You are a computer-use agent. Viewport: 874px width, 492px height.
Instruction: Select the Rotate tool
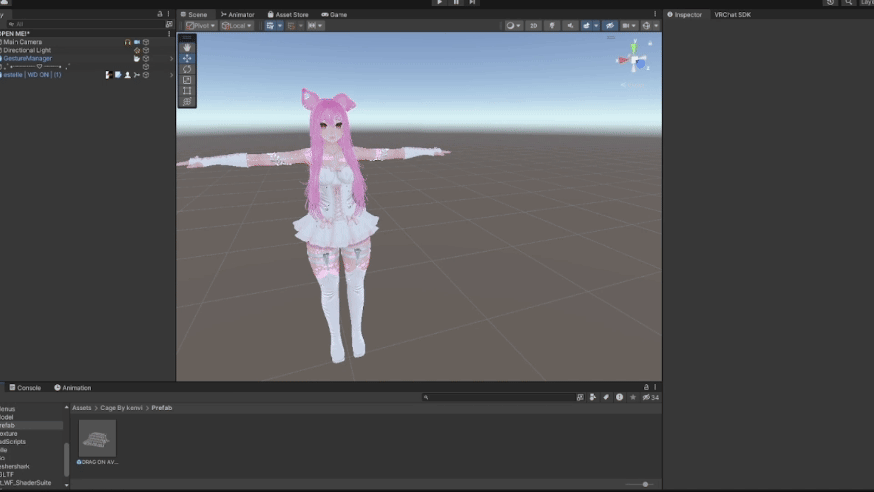(x=187, y=69)
